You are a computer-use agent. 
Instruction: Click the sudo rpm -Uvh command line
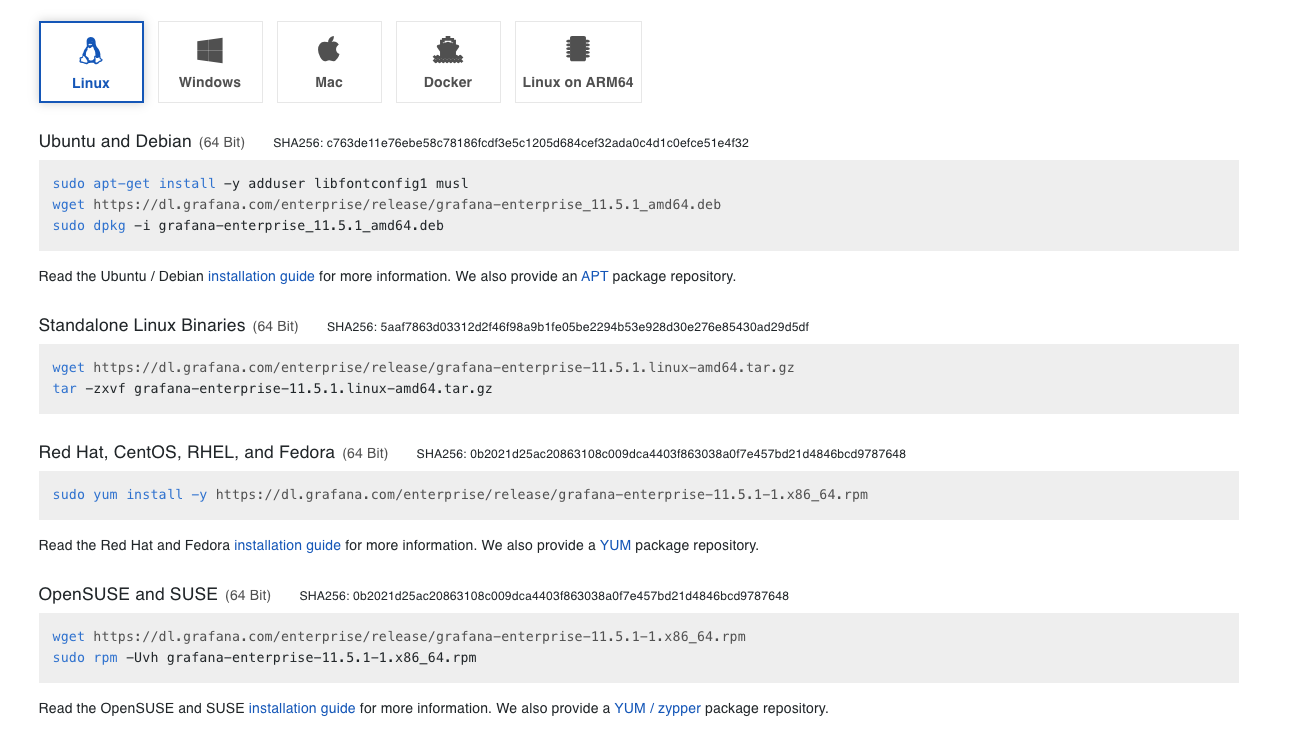coord(264,657)
